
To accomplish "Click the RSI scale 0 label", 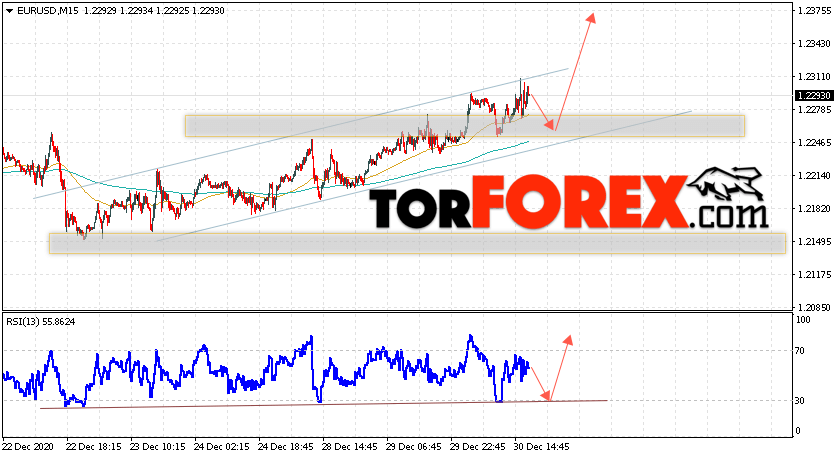I will click(798, 431).
